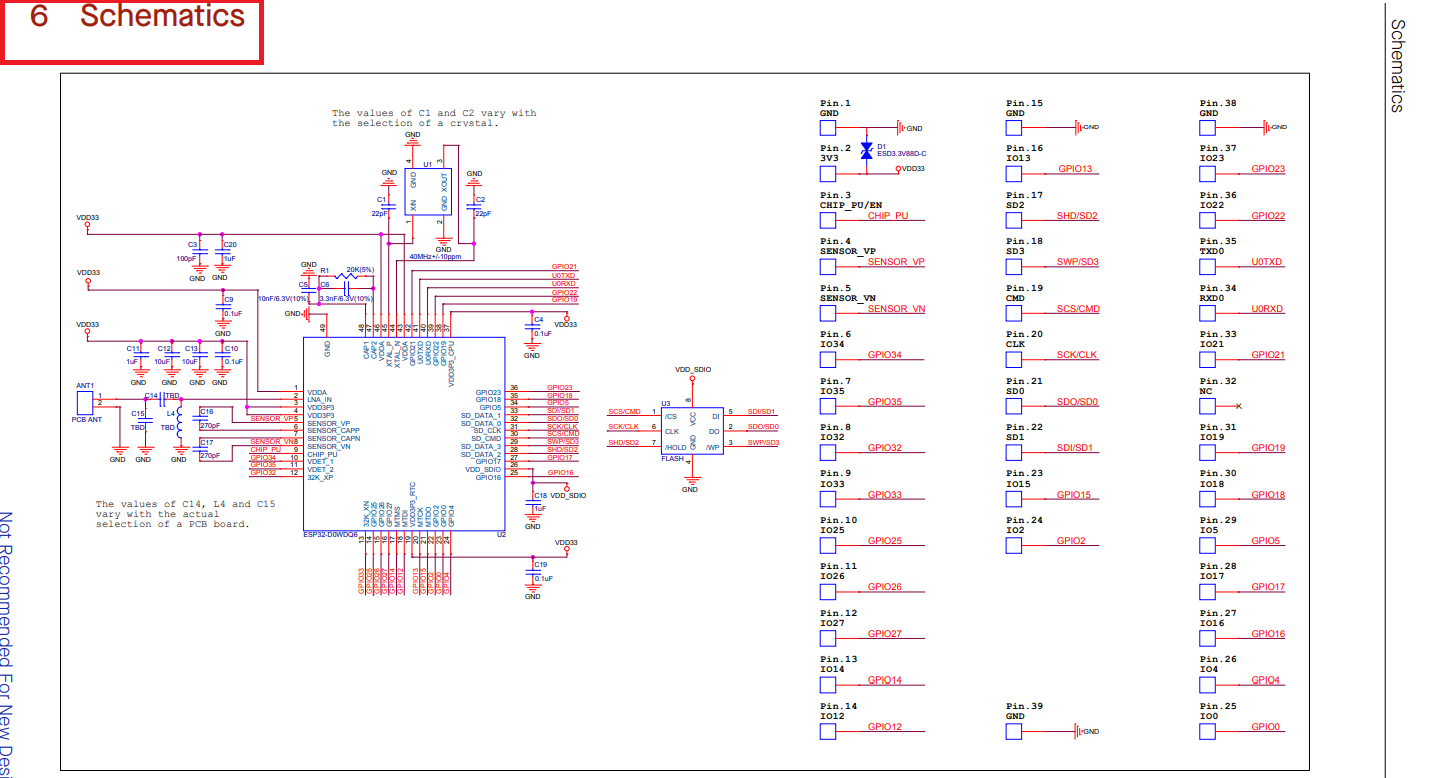Click the "TXD0" pin name under Pin.35
The image size is (1440, 778).
1212,251
